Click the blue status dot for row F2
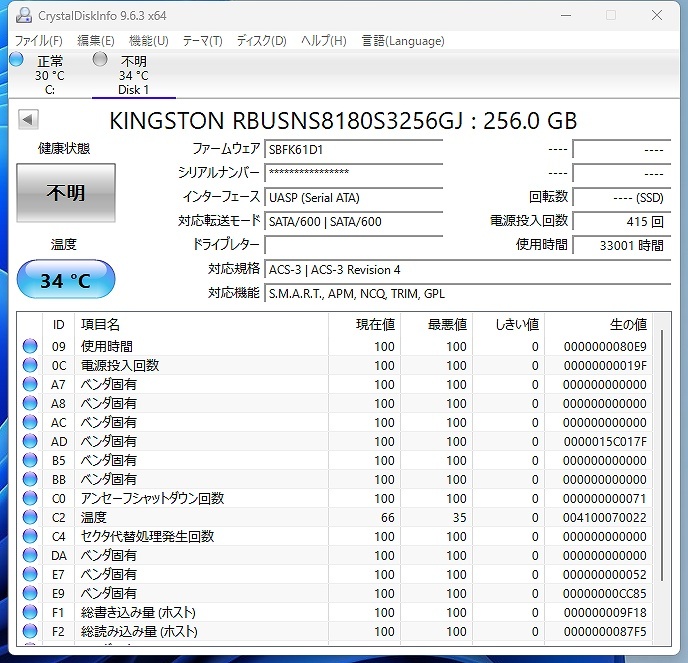This screenshot has width=688, height=663. (x=30, y=631)
